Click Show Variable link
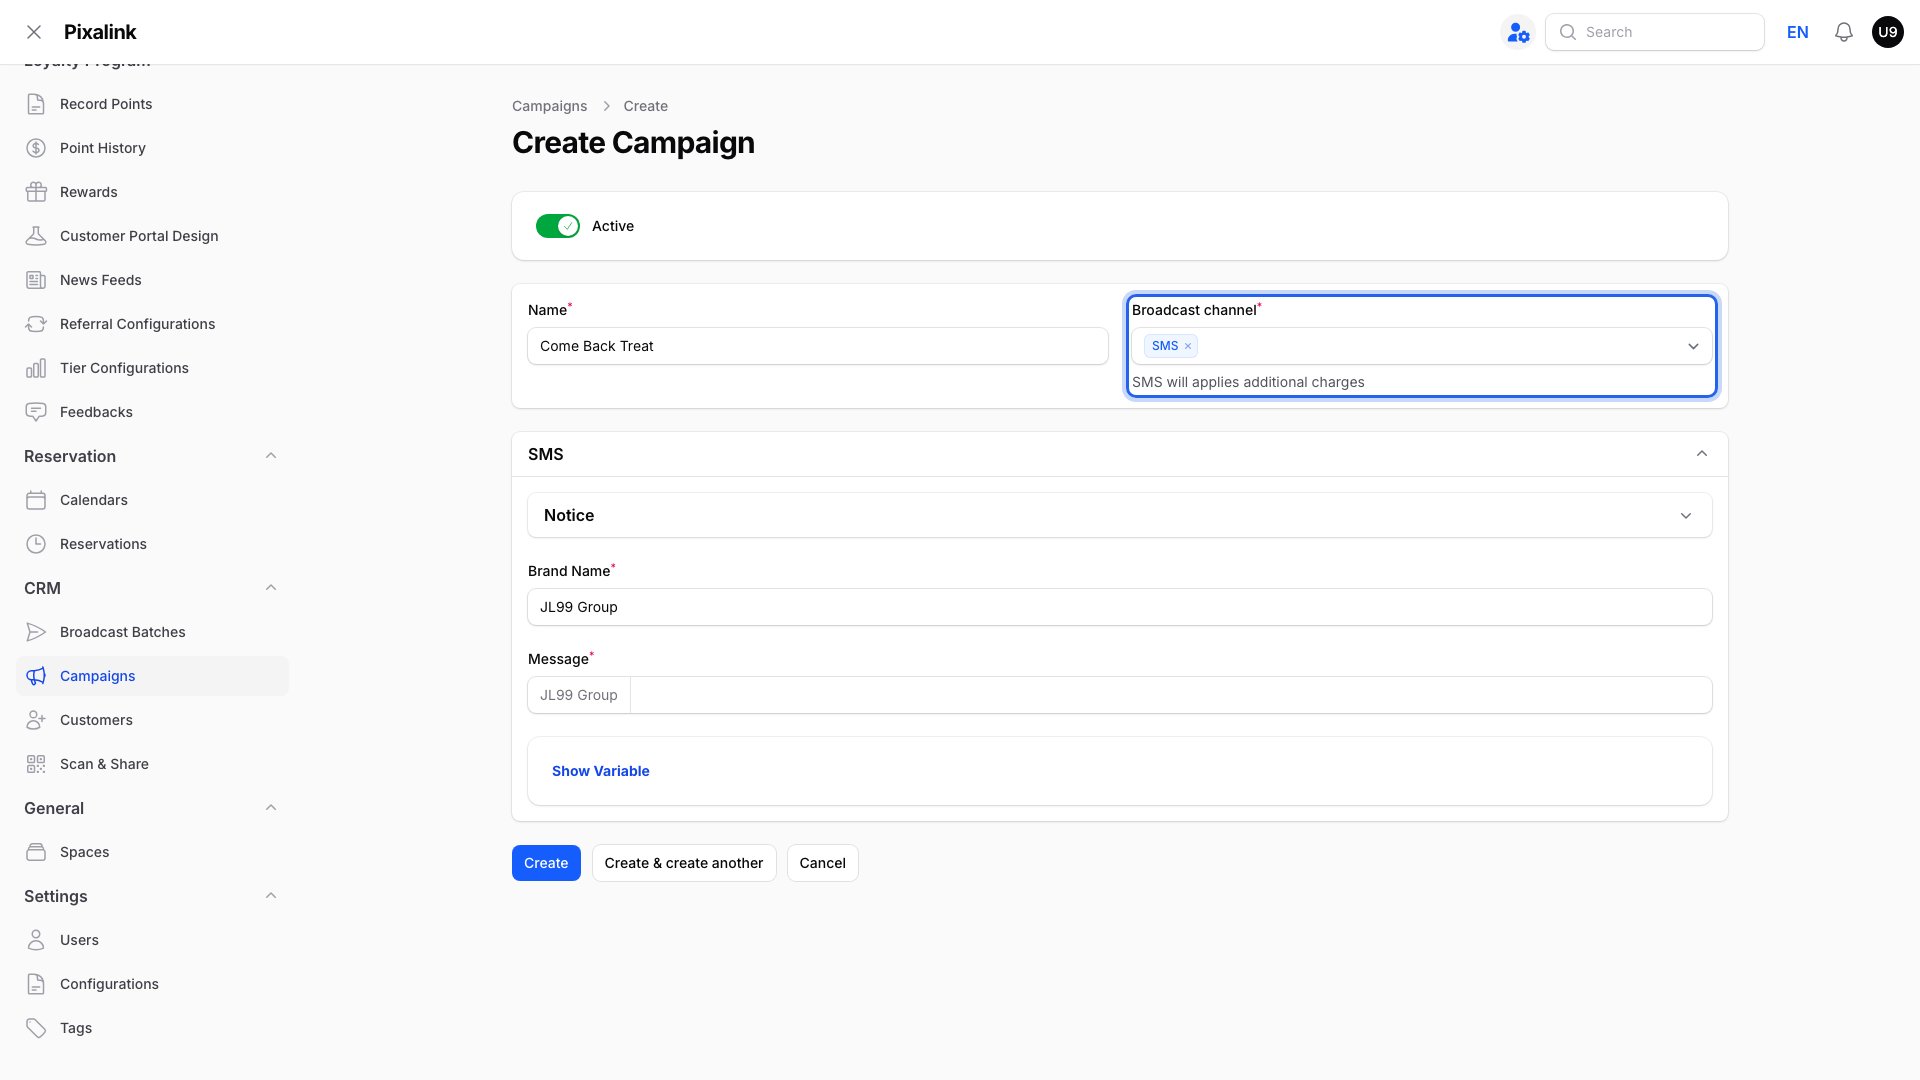This screenshot has width=1920, height=1080. click(601, 771)
